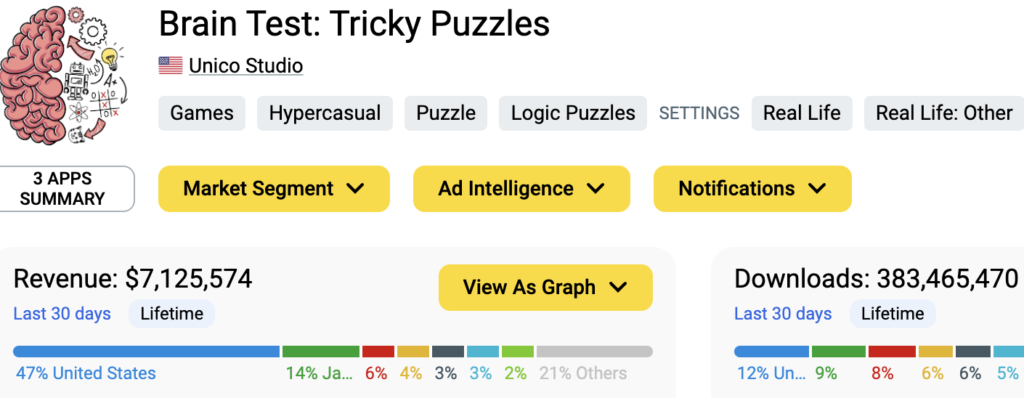Click the Hypercasual tag
This screenshot has width=1024, height=398.
325,113
